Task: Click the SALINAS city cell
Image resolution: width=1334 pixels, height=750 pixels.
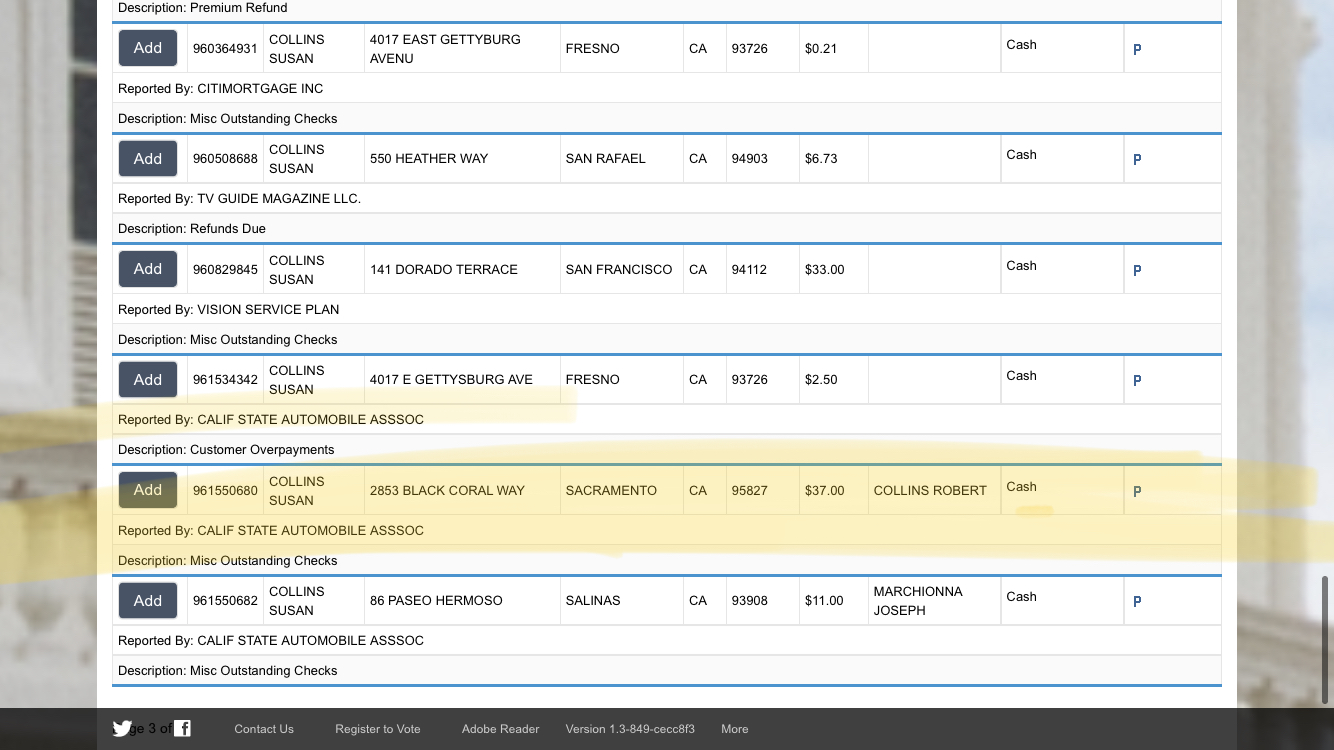Action: [x=622, y=601]
